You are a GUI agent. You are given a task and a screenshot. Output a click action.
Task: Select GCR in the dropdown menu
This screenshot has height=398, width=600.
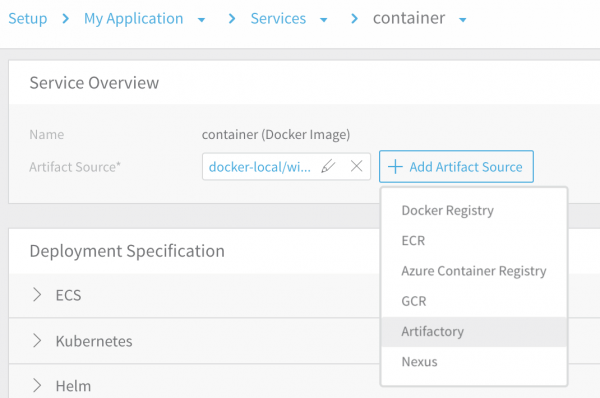(474, 301)
